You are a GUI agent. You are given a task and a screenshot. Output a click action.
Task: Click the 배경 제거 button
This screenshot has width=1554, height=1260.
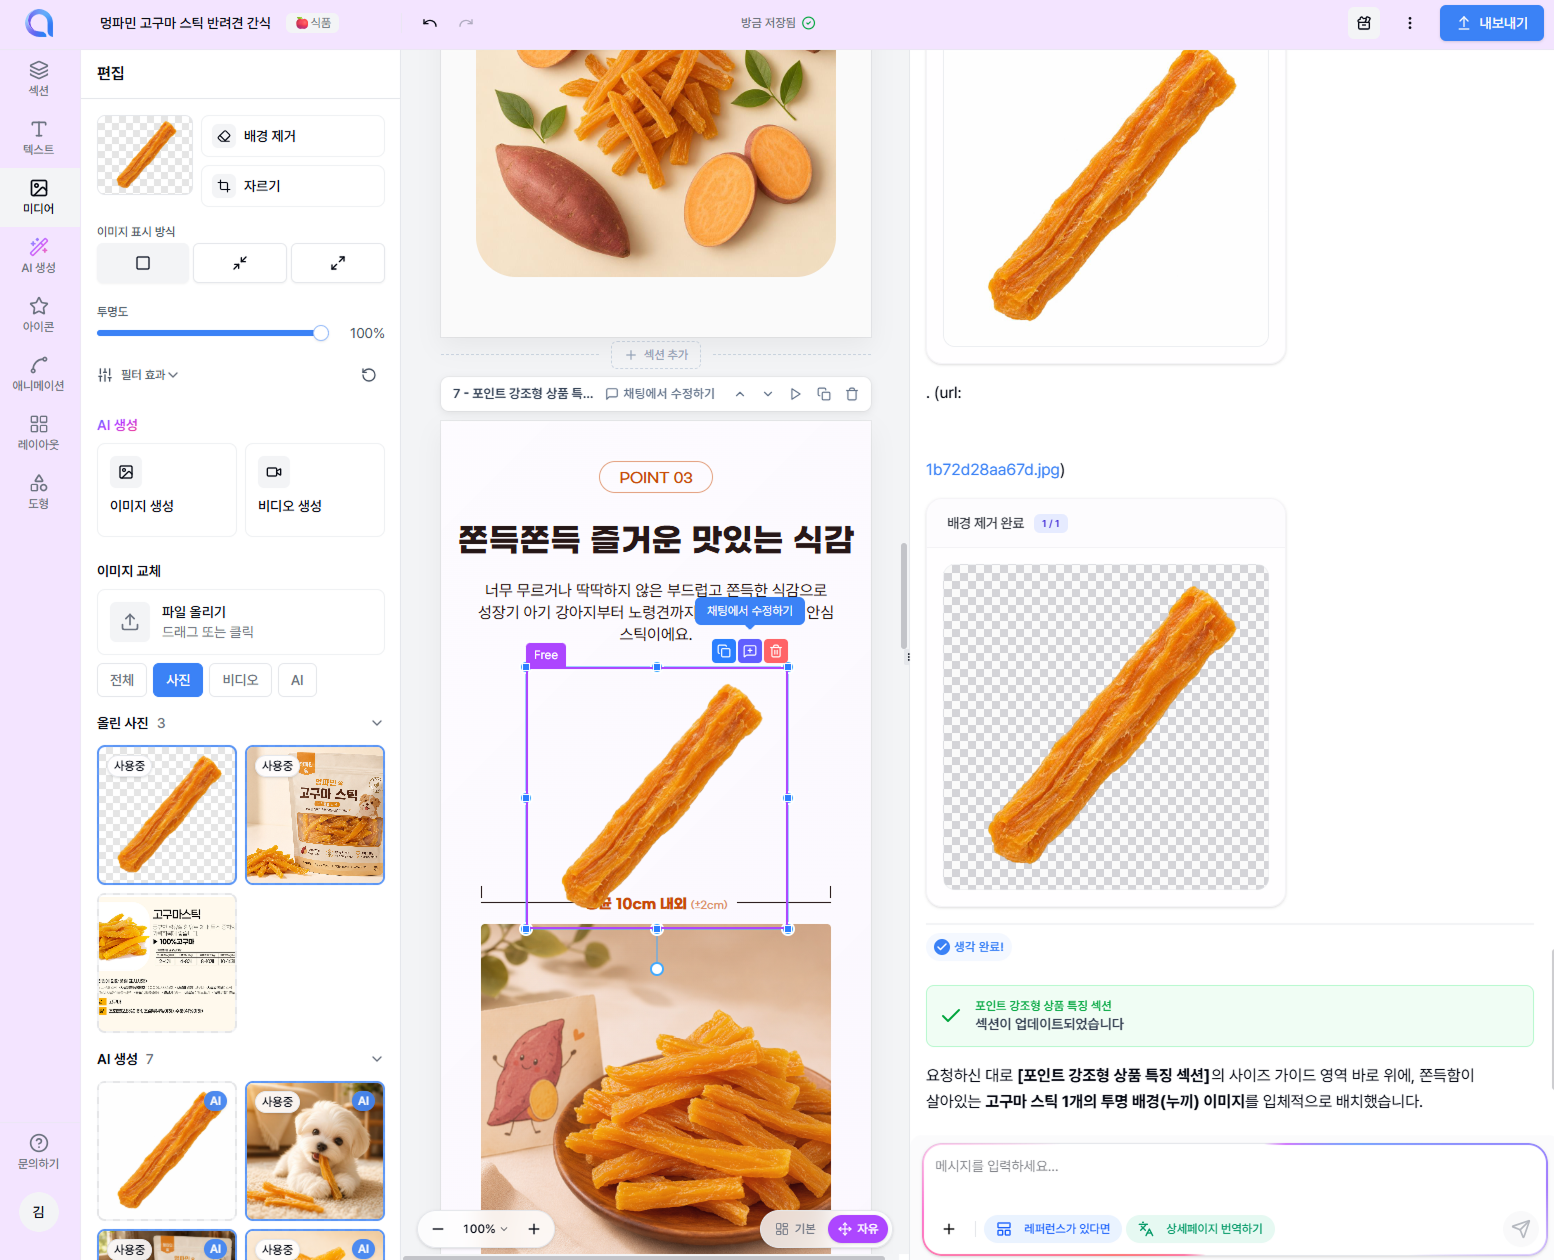pos(293,136)
